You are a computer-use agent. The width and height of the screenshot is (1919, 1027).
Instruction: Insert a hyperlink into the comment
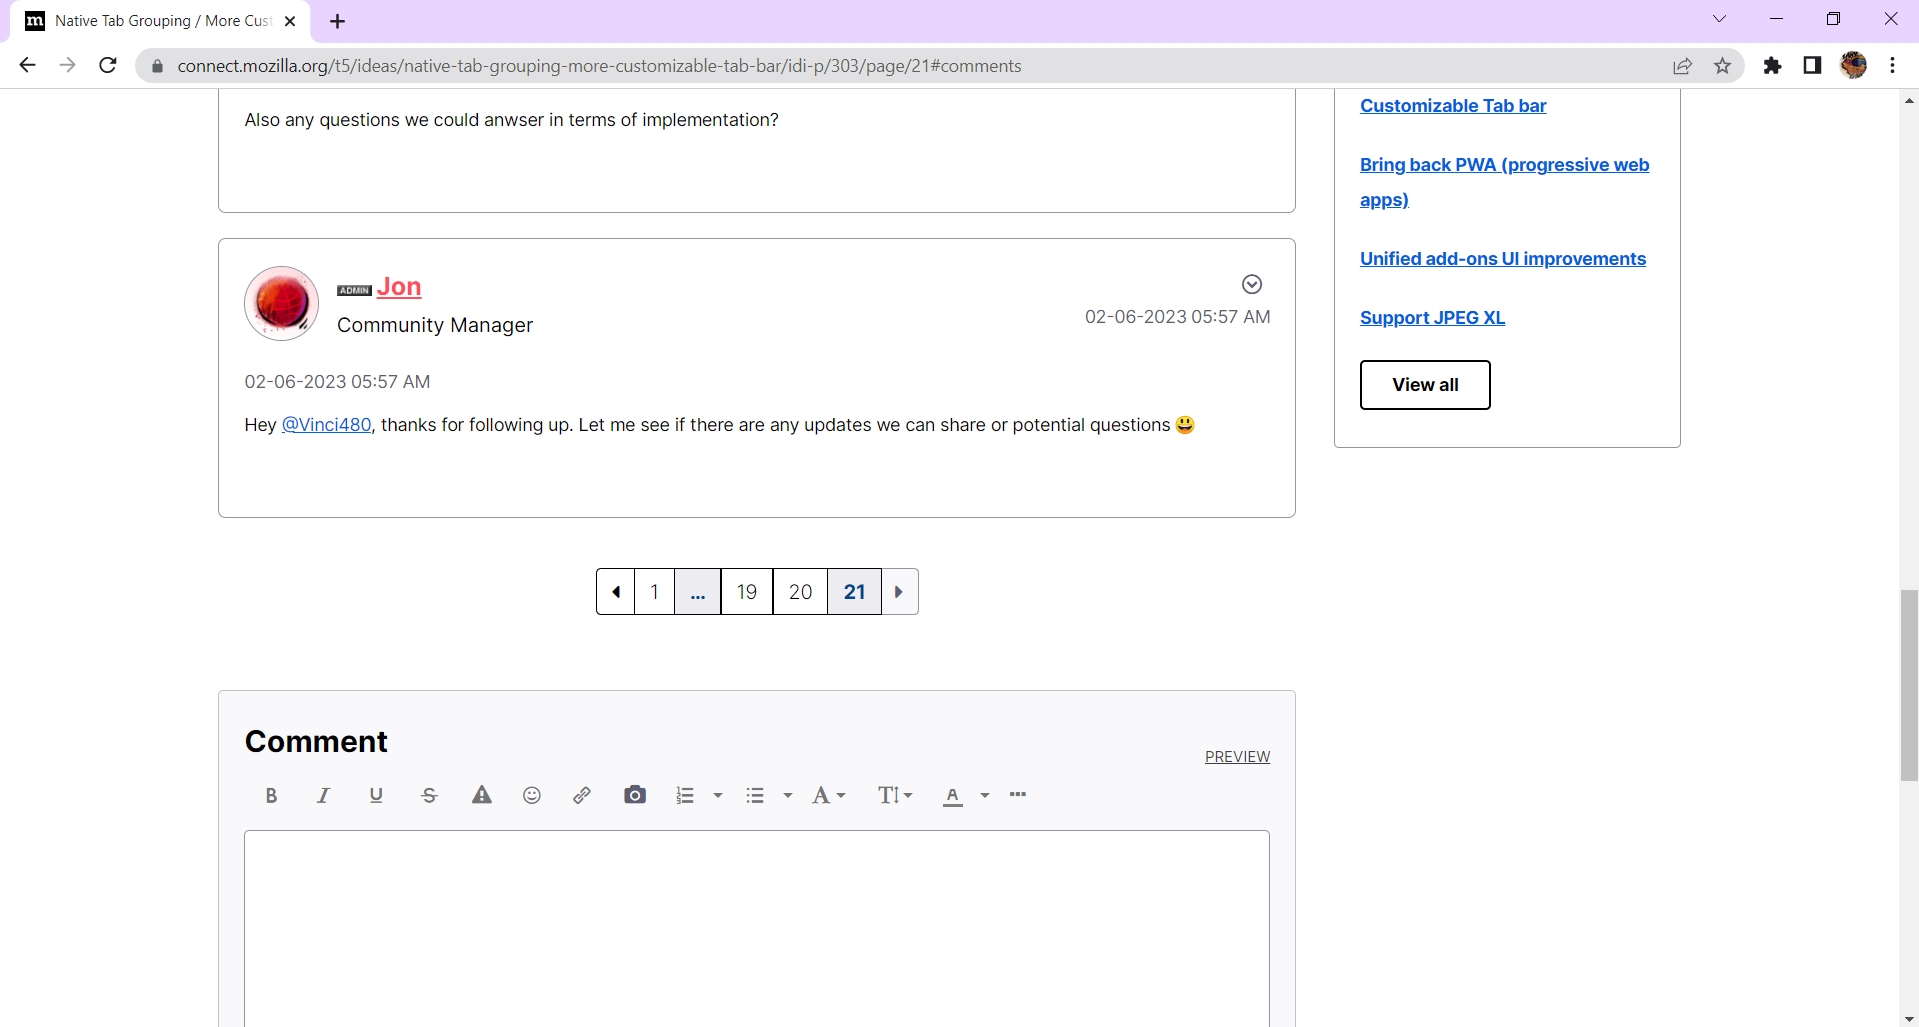tap(582, 795)
